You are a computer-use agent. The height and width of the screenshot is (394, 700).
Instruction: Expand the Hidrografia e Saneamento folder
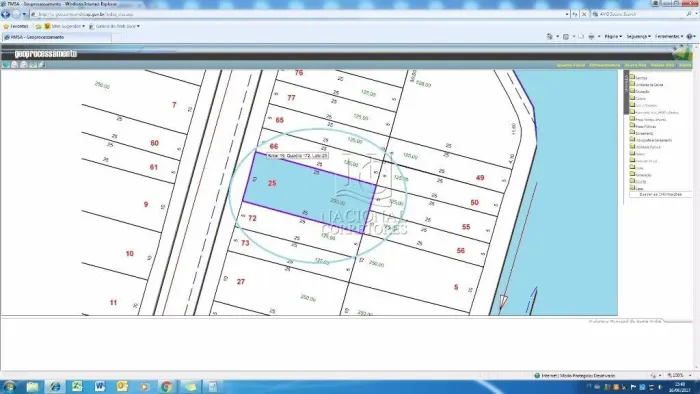pos(632,140)
